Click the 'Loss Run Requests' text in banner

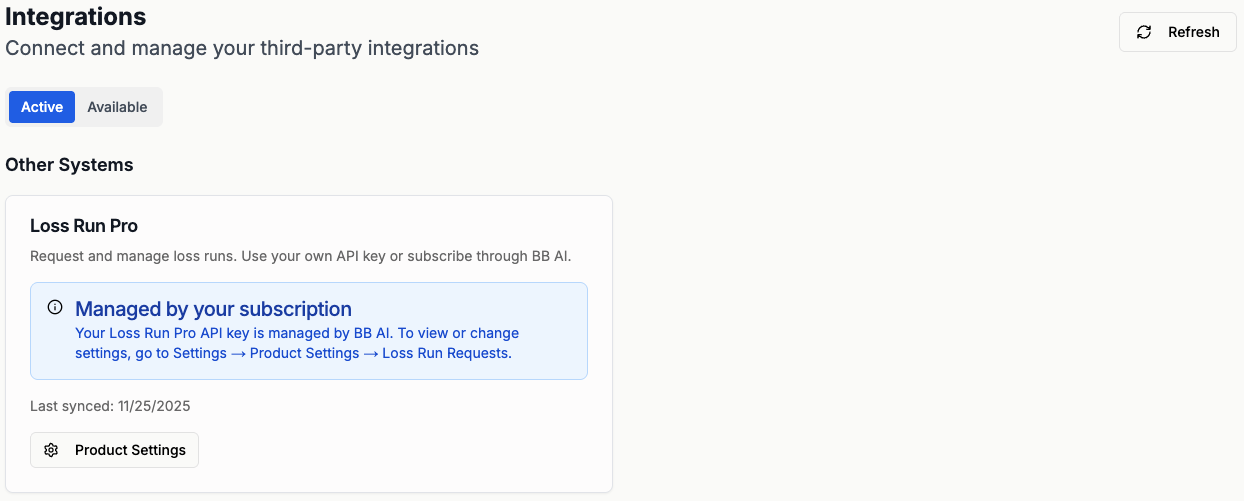tap(446, 353)
